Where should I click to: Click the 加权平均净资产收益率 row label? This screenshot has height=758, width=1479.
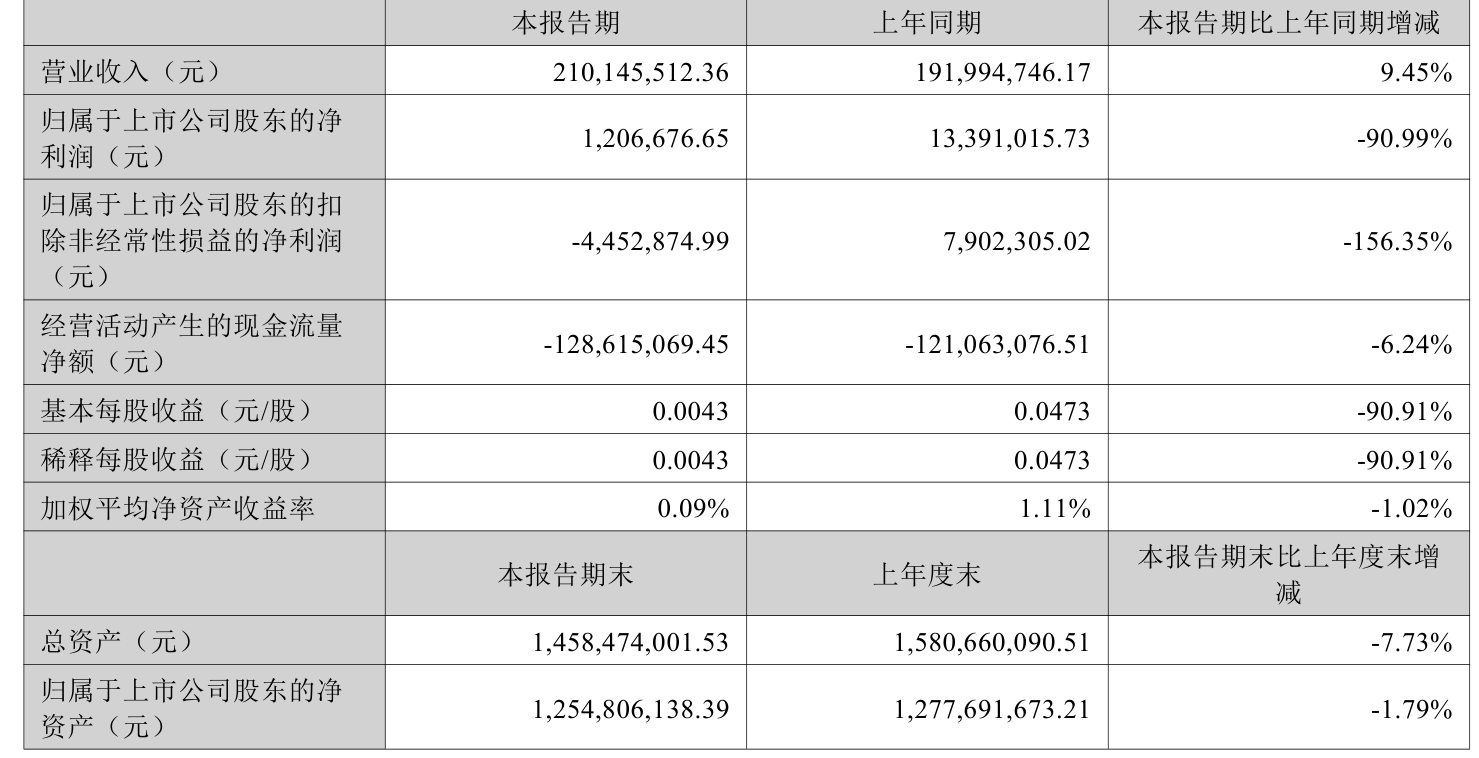[x=176, y=508]
